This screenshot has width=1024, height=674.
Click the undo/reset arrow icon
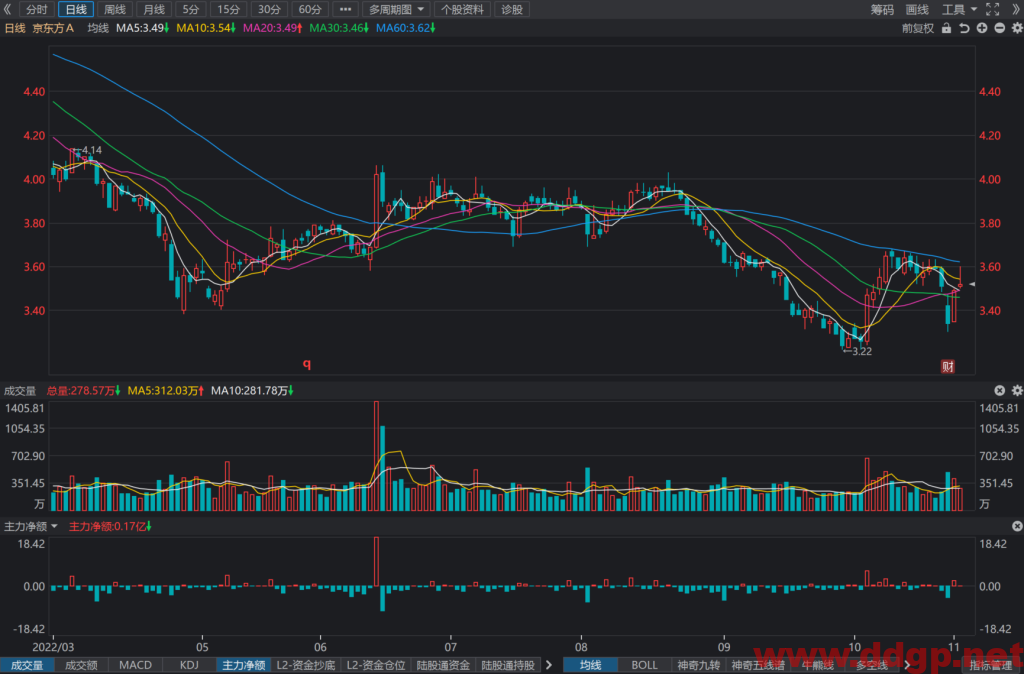(x=964, y=28)
